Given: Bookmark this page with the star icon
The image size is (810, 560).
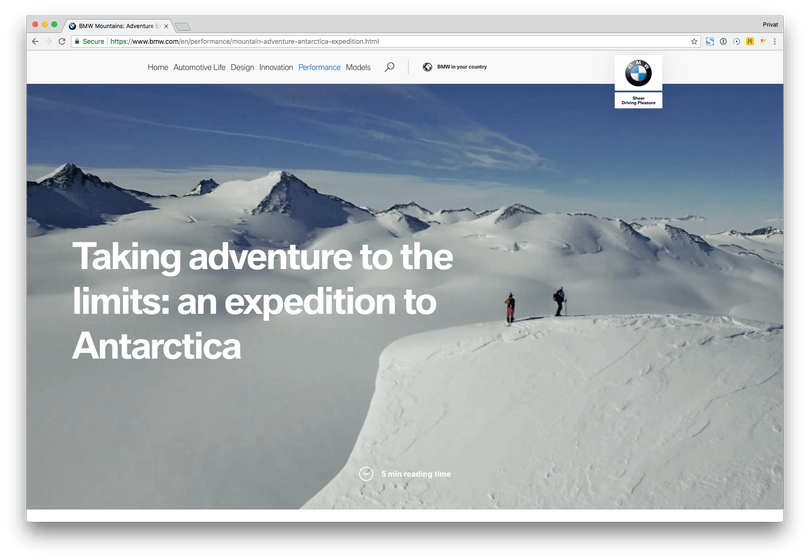Looking at the screenshot, I should click(x=694, y=41).
